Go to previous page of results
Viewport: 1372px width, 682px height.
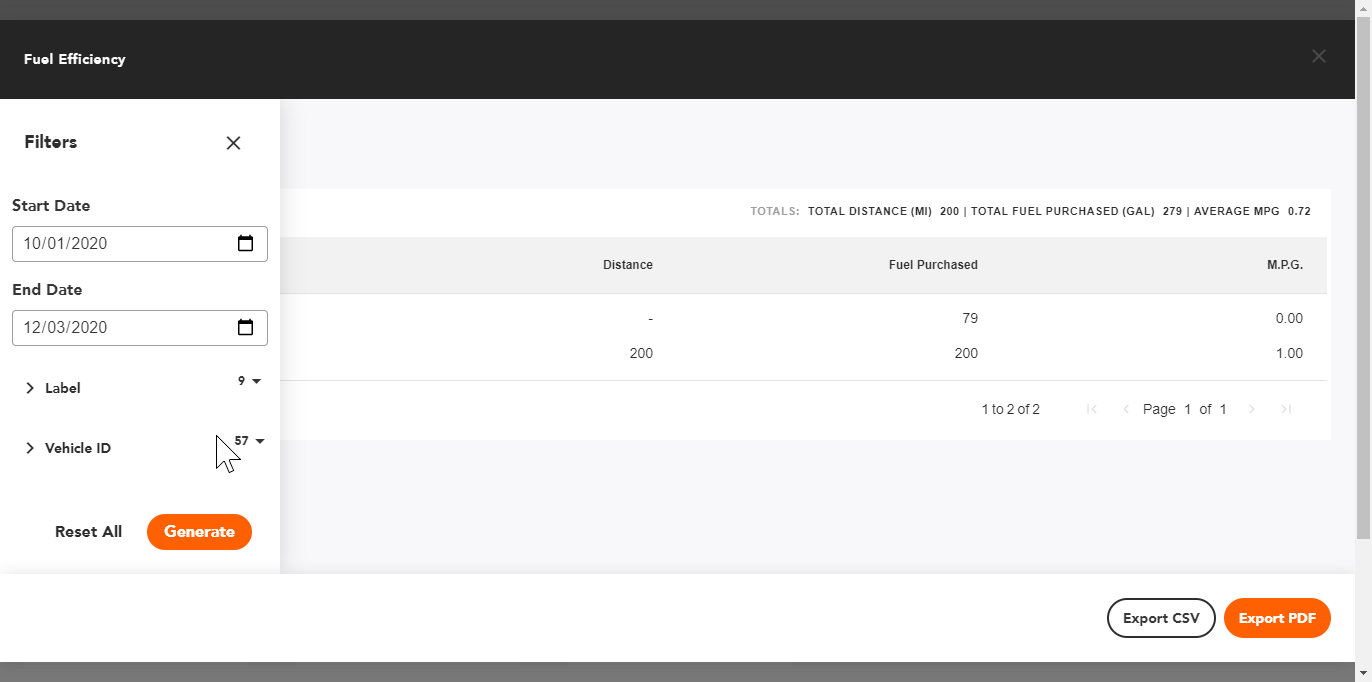(x=1125, y=409)
